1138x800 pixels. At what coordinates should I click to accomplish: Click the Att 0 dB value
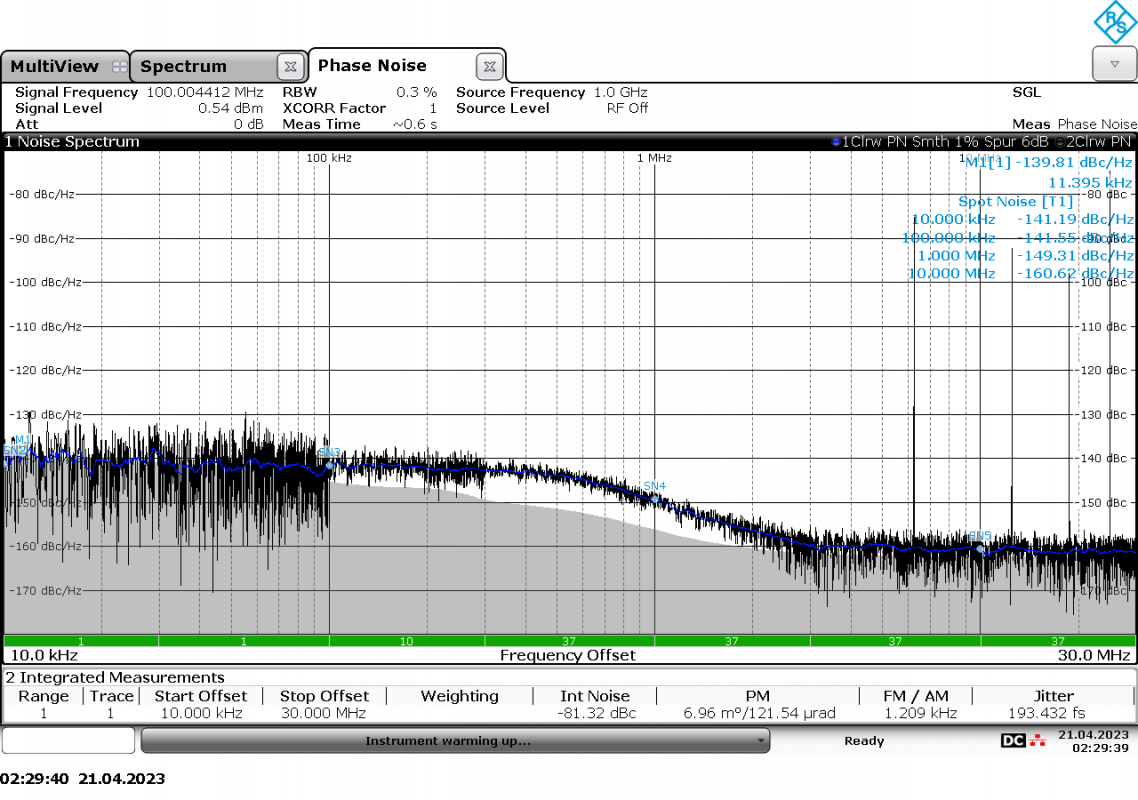pyautogui.click(x=249, y=124)
